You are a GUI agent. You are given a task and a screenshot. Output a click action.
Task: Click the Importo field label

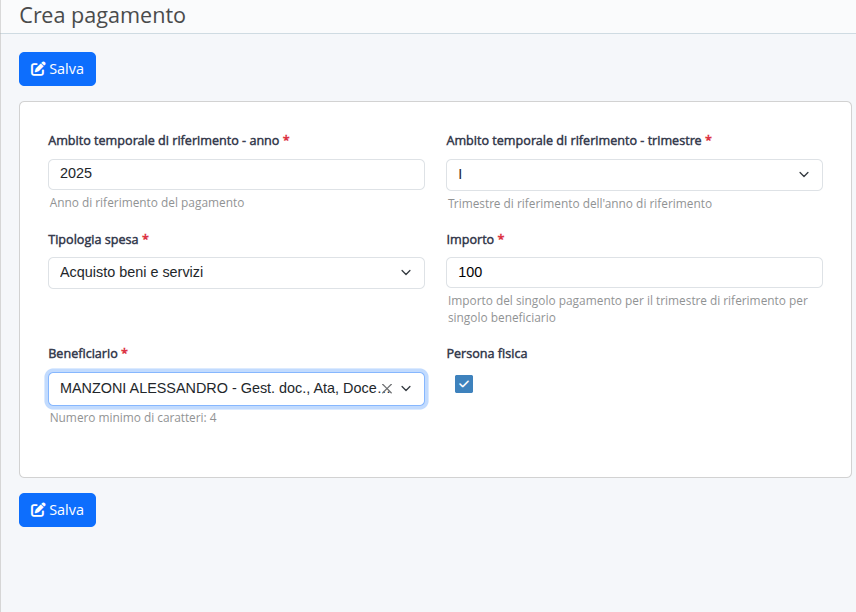(x=470, y=240)
